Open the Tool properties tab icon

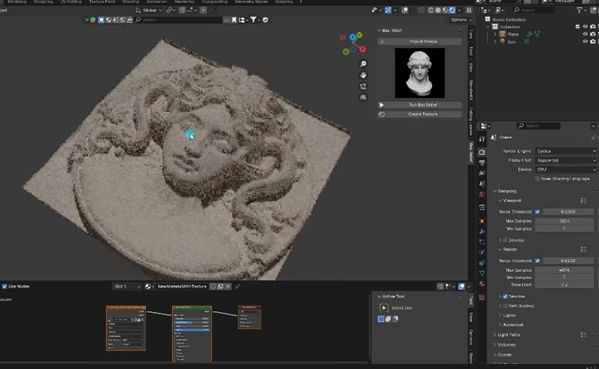point(482,139)
